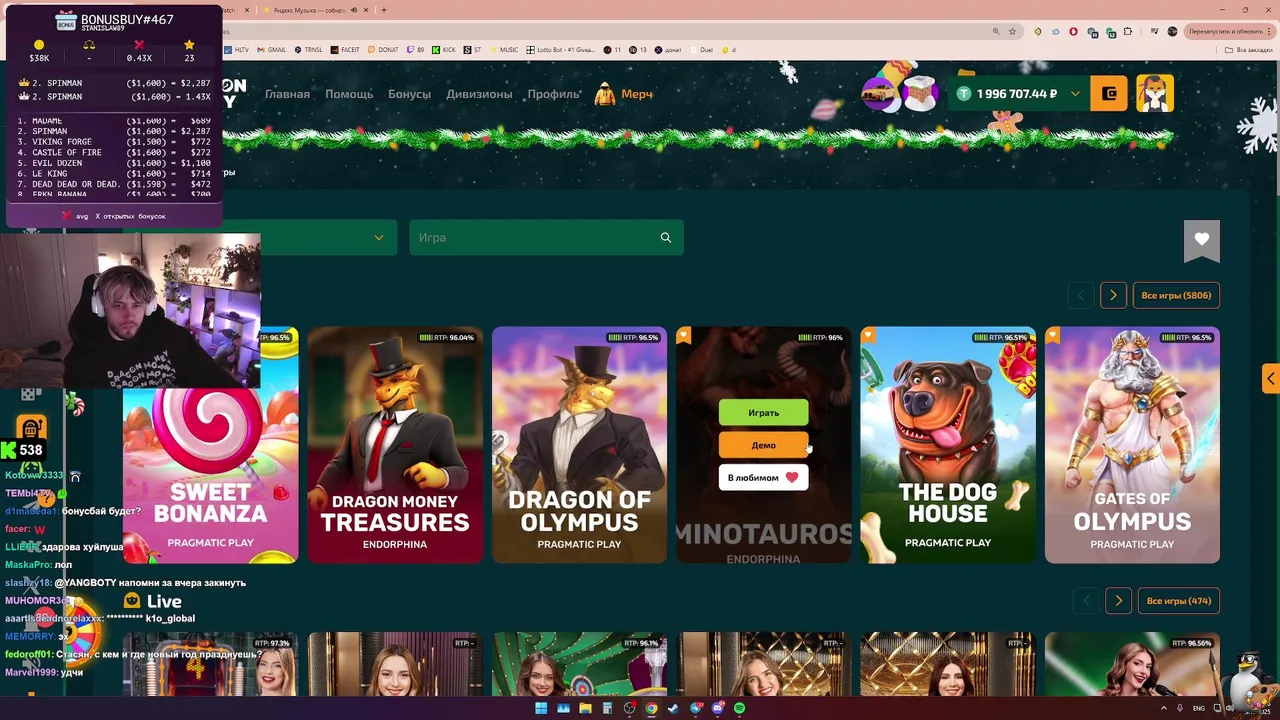1280x720 pixels.
Task: Open Все игры (5806) list
Action: [1176, 295]
